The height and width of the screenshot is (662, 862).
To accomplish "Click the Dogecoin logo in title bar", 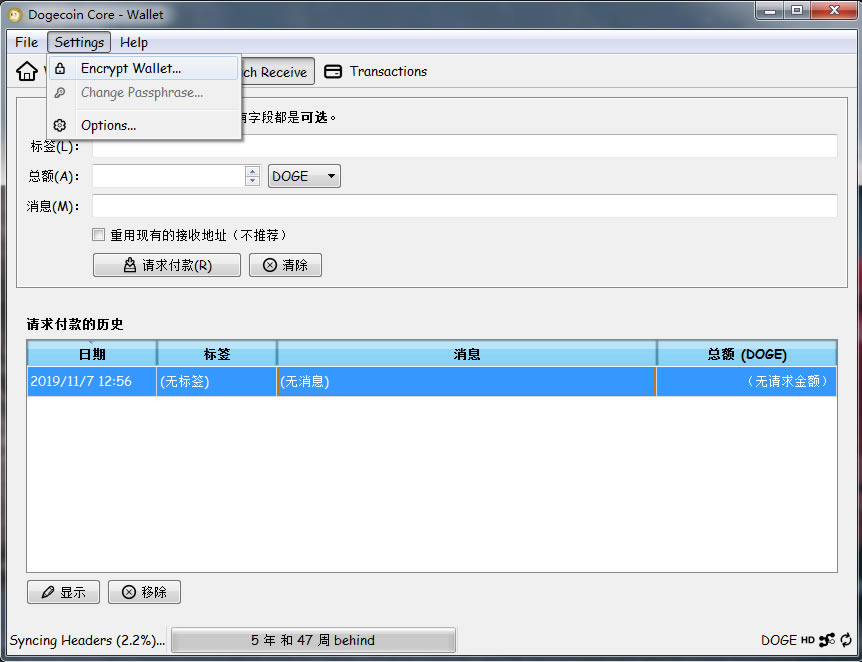I will [15, 15].
